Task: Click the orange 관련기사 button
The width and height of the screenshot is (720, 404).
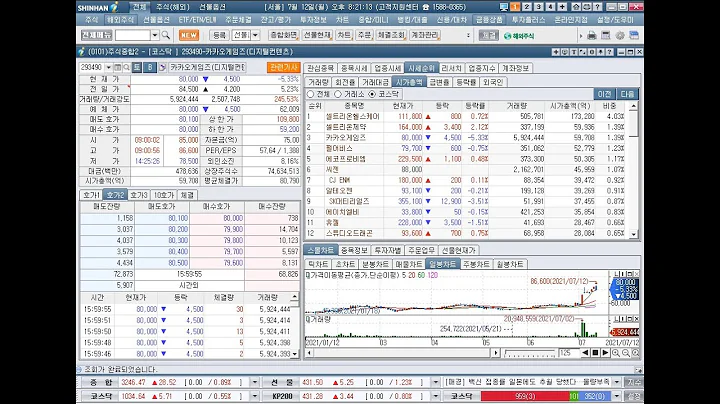Action: [283, 67]
